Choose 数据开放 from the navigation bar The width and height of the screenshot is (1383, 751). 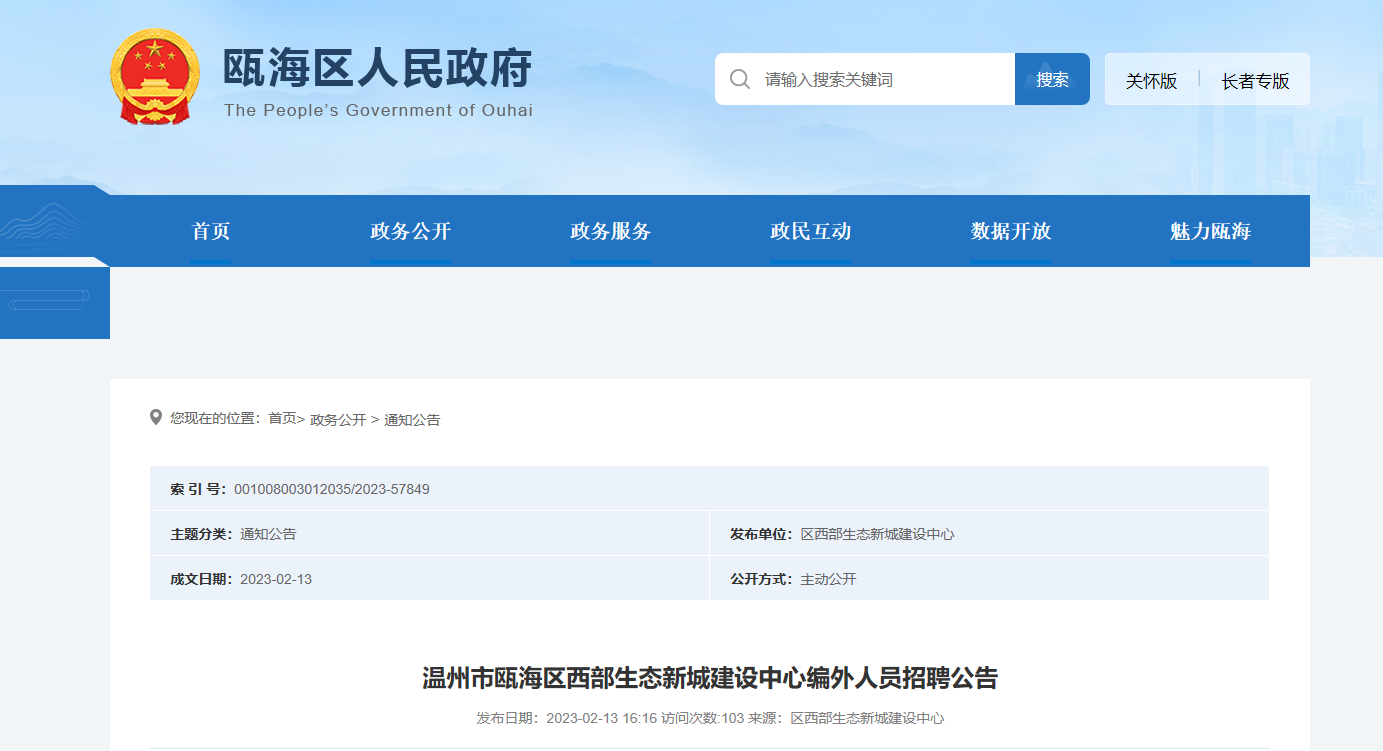click(1010, 231)
